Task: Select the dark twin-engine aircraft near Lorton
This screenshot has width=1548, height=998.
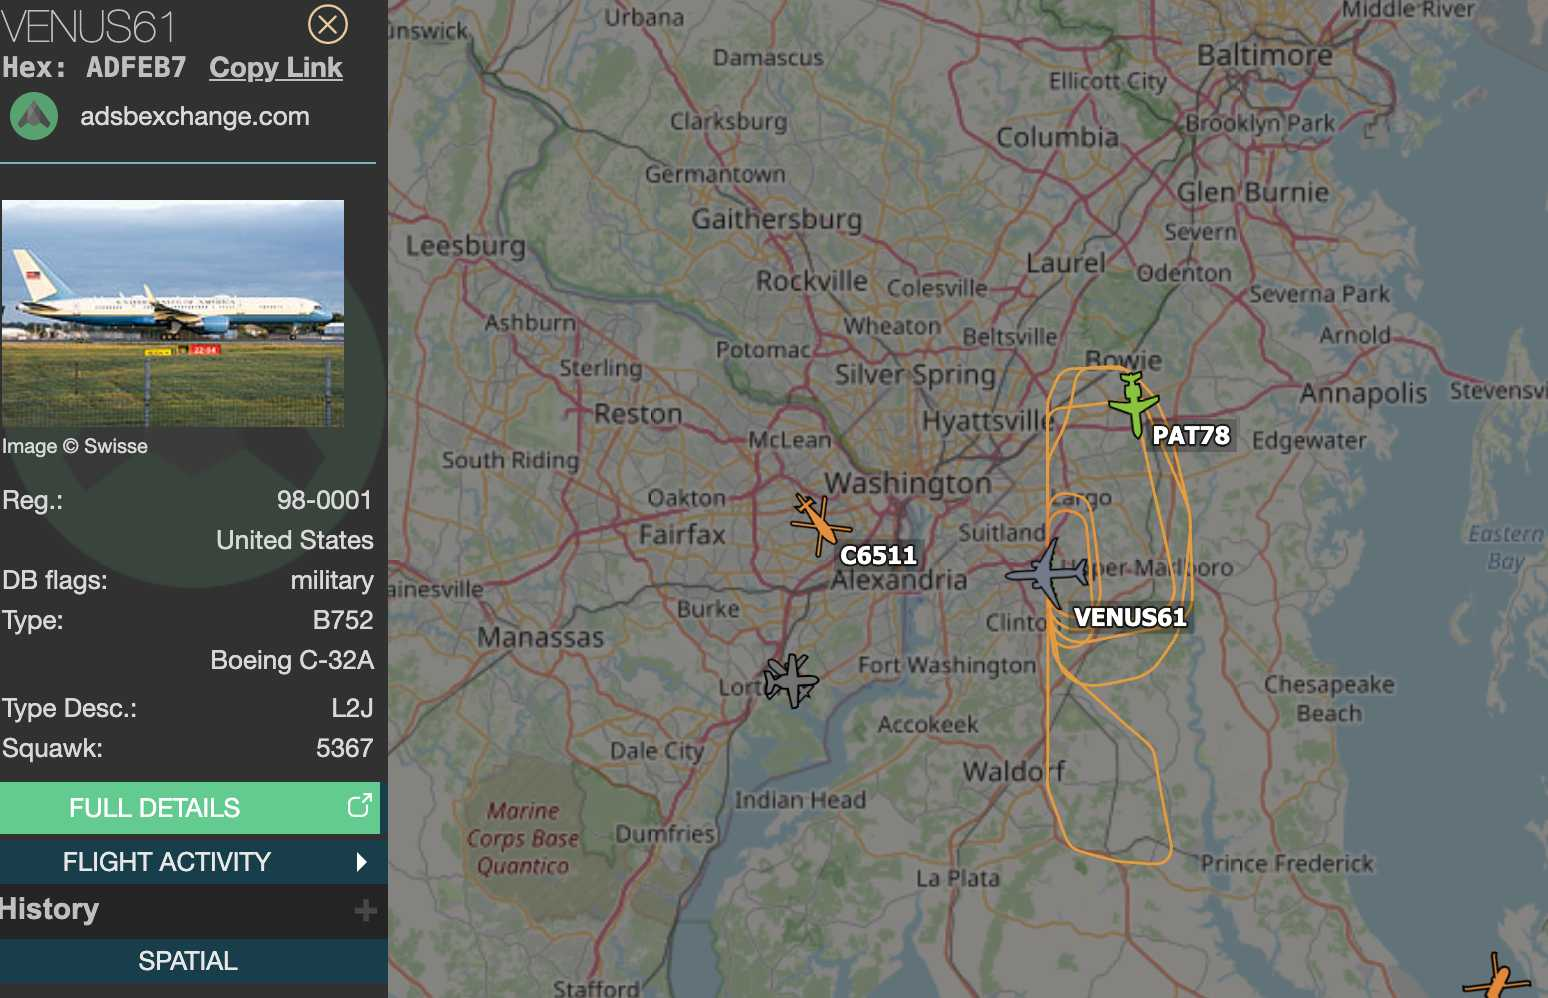Action: 791,680
